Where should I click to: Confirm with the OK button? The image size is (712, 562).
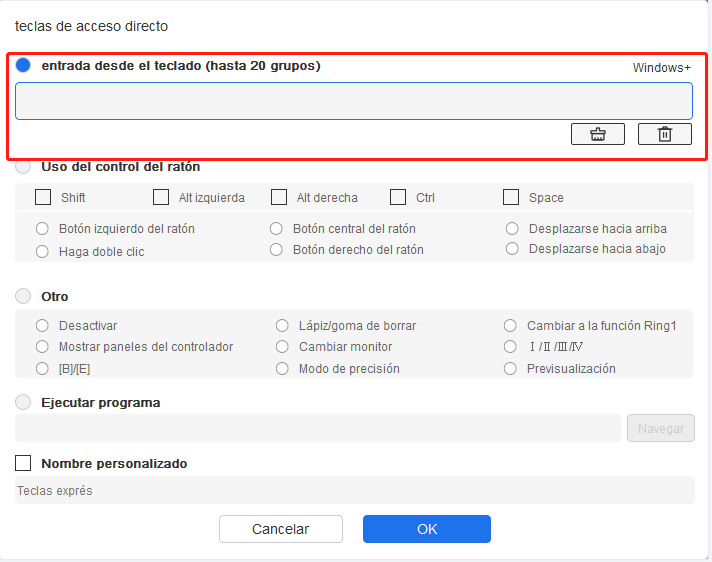pyautogui.click(x=426, y=529)
